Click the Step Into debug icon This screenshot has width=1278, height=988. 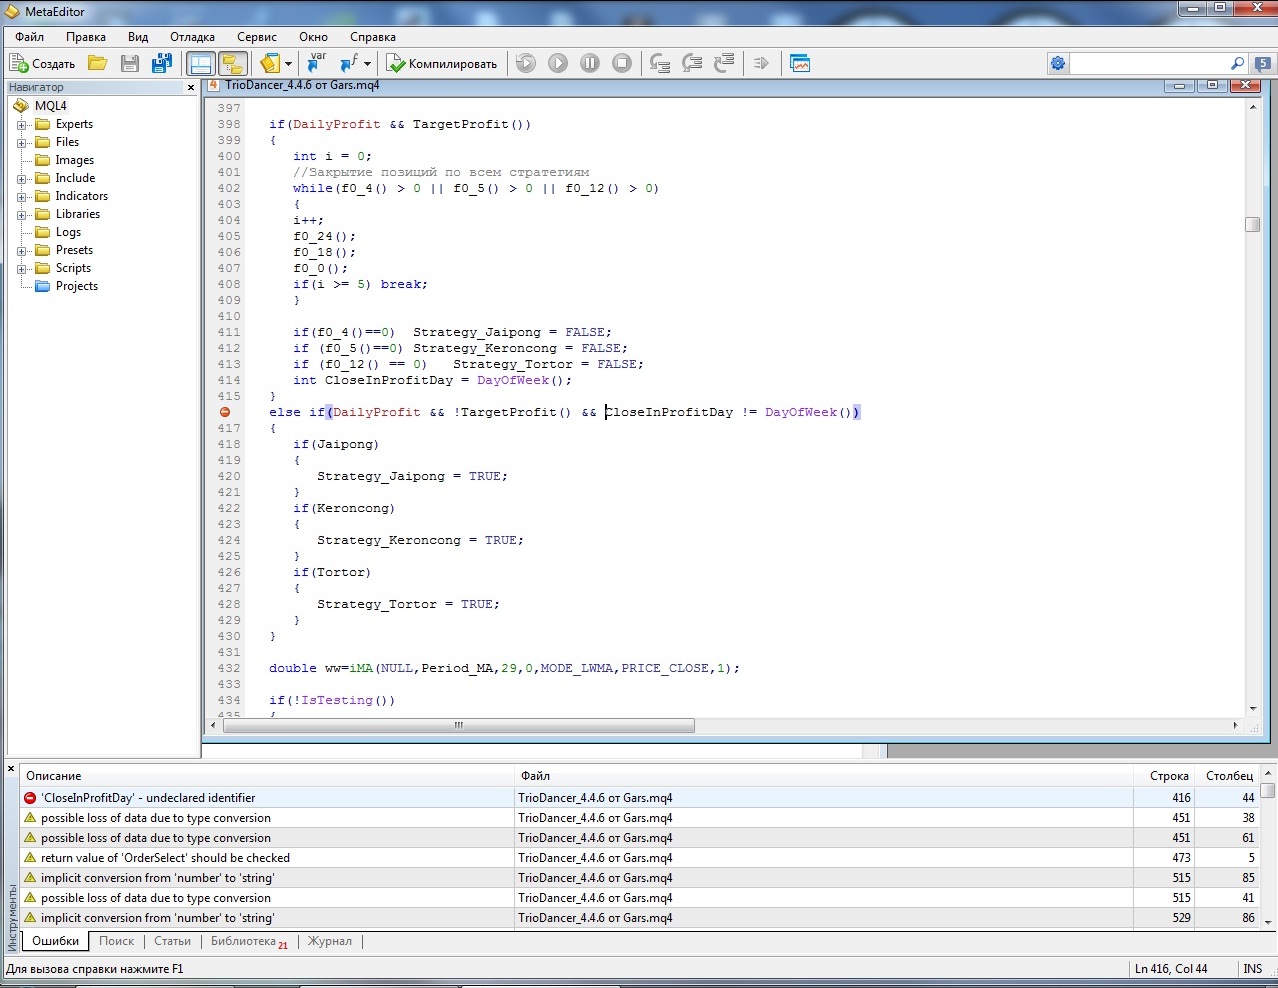(x=660, y=63)
